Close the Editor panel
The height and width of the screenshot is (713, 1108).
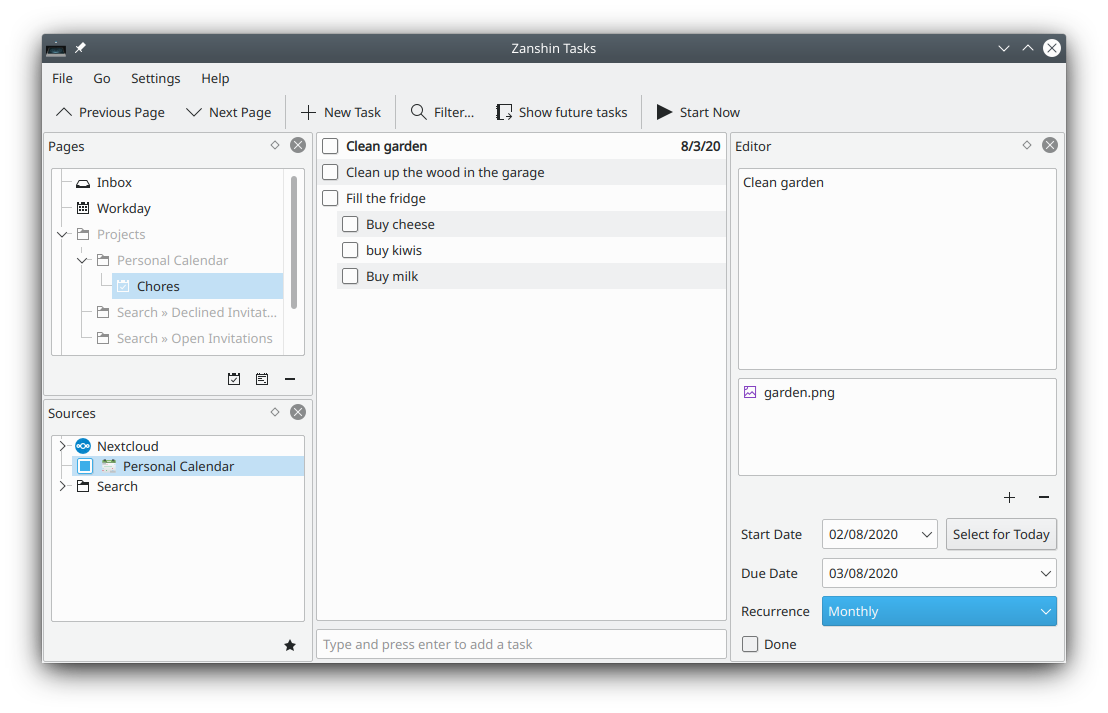pyautogui.click(x=1049, y=145)
